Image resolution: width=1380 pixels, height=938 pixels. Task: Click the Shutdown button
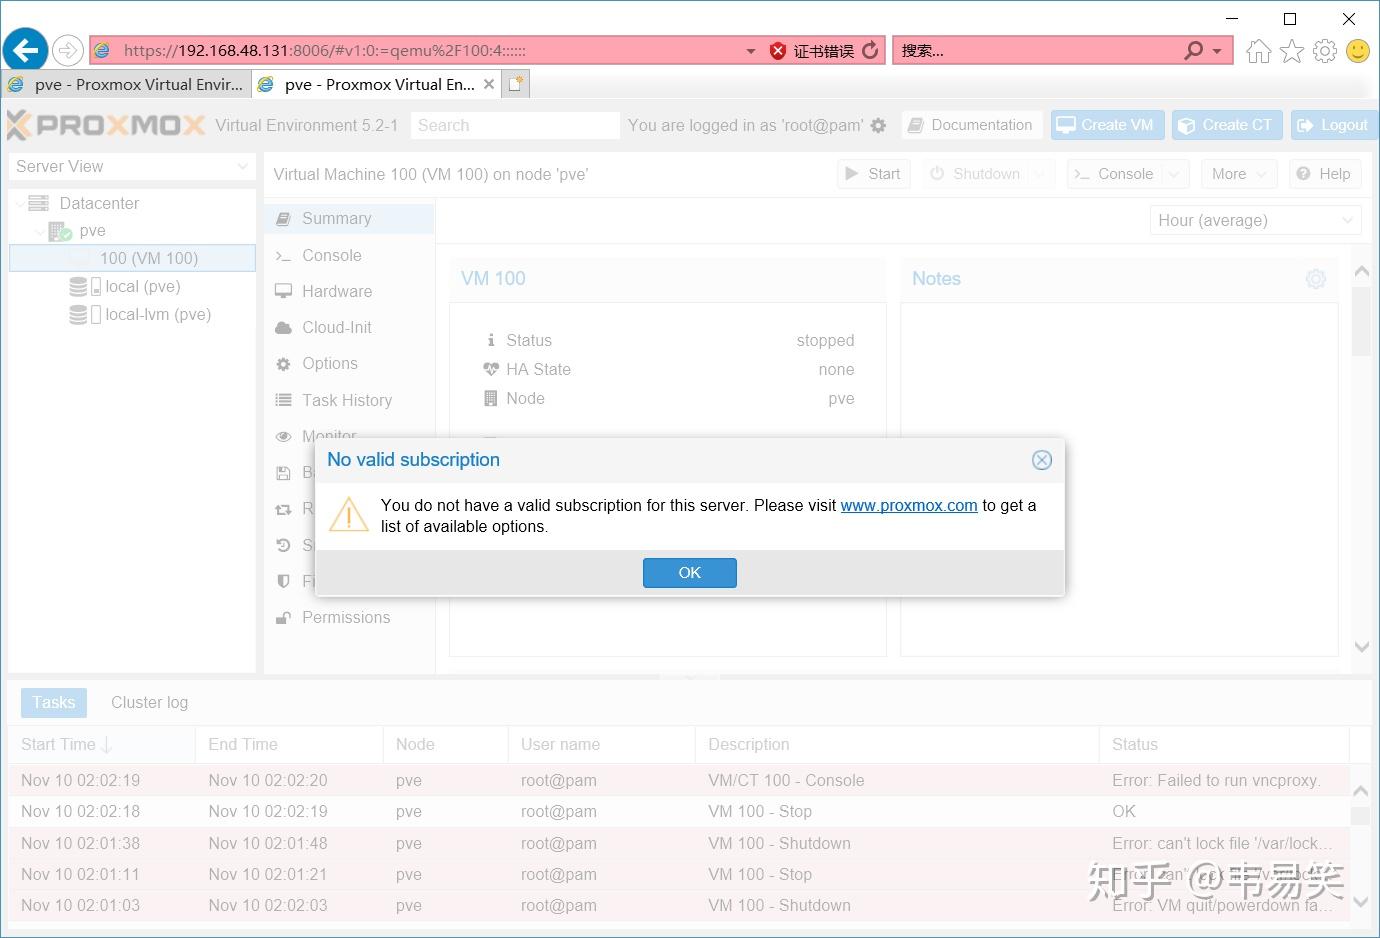coord(976,174)
